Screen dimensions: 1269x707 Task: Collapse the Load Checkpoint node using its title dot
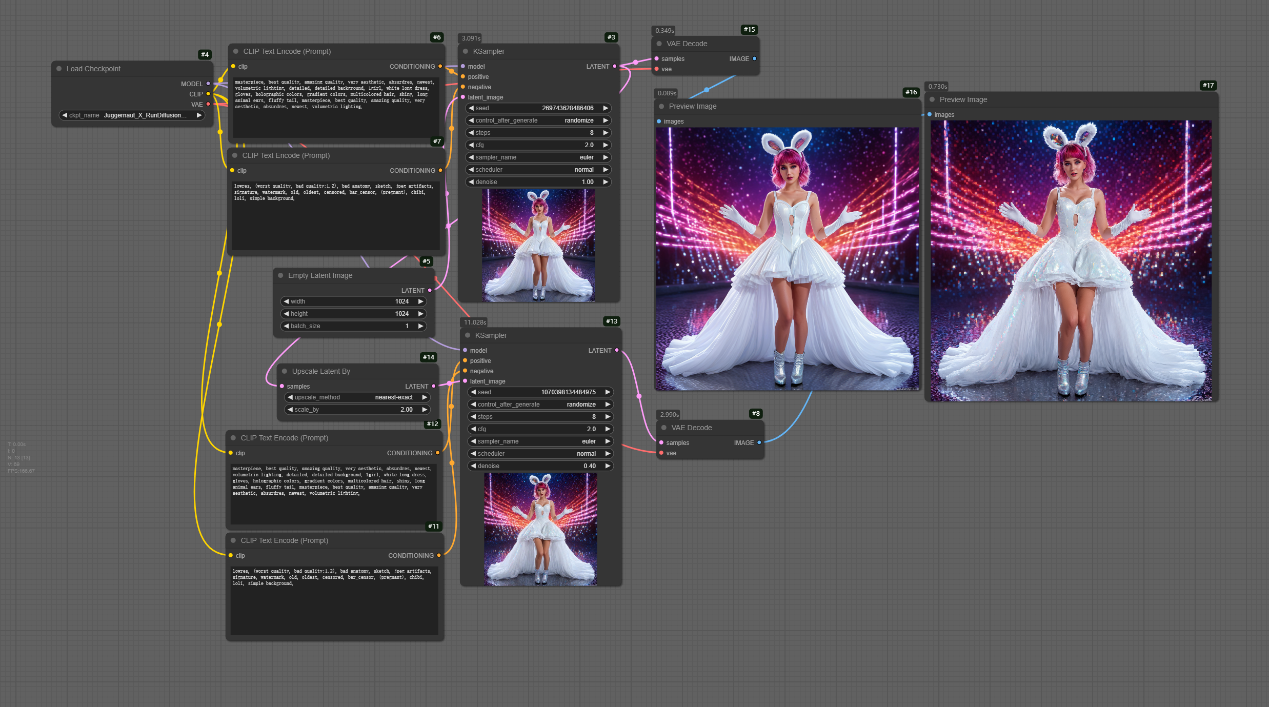(60, 68)
